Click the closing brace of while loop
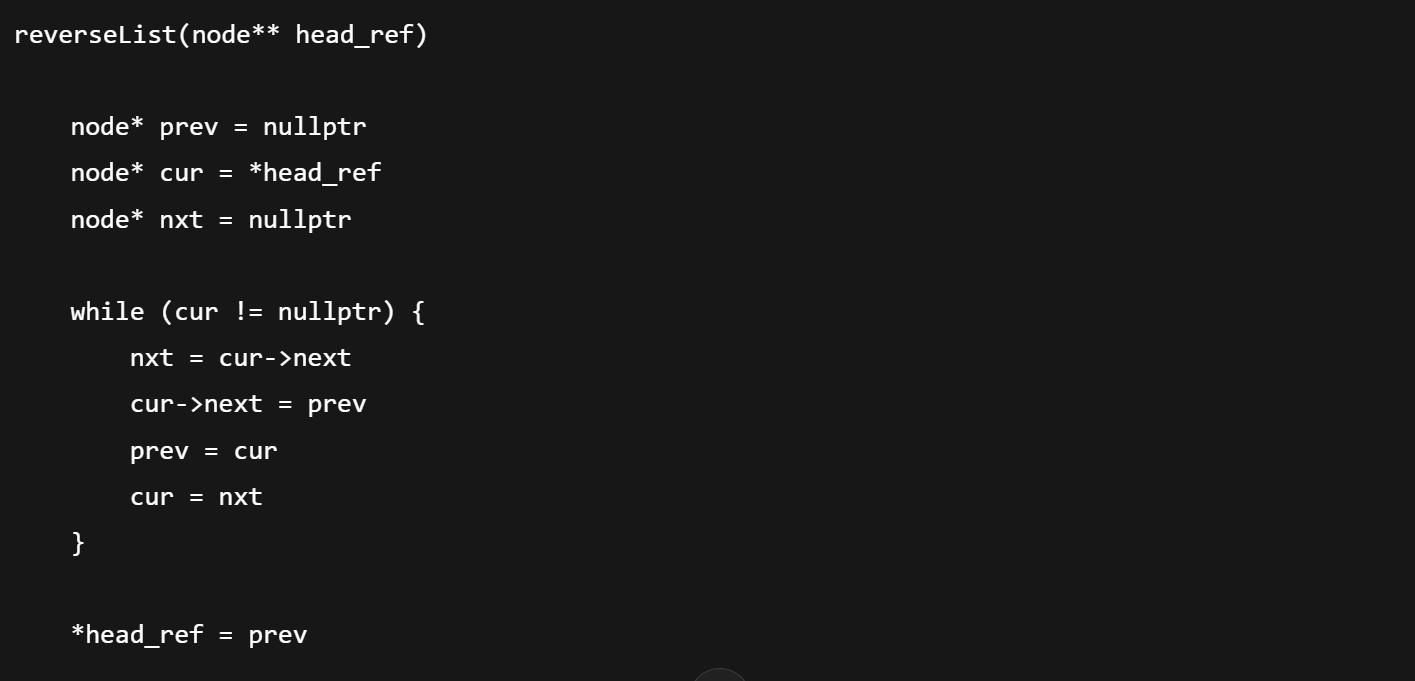1415x681 pixels. (78, 543)
